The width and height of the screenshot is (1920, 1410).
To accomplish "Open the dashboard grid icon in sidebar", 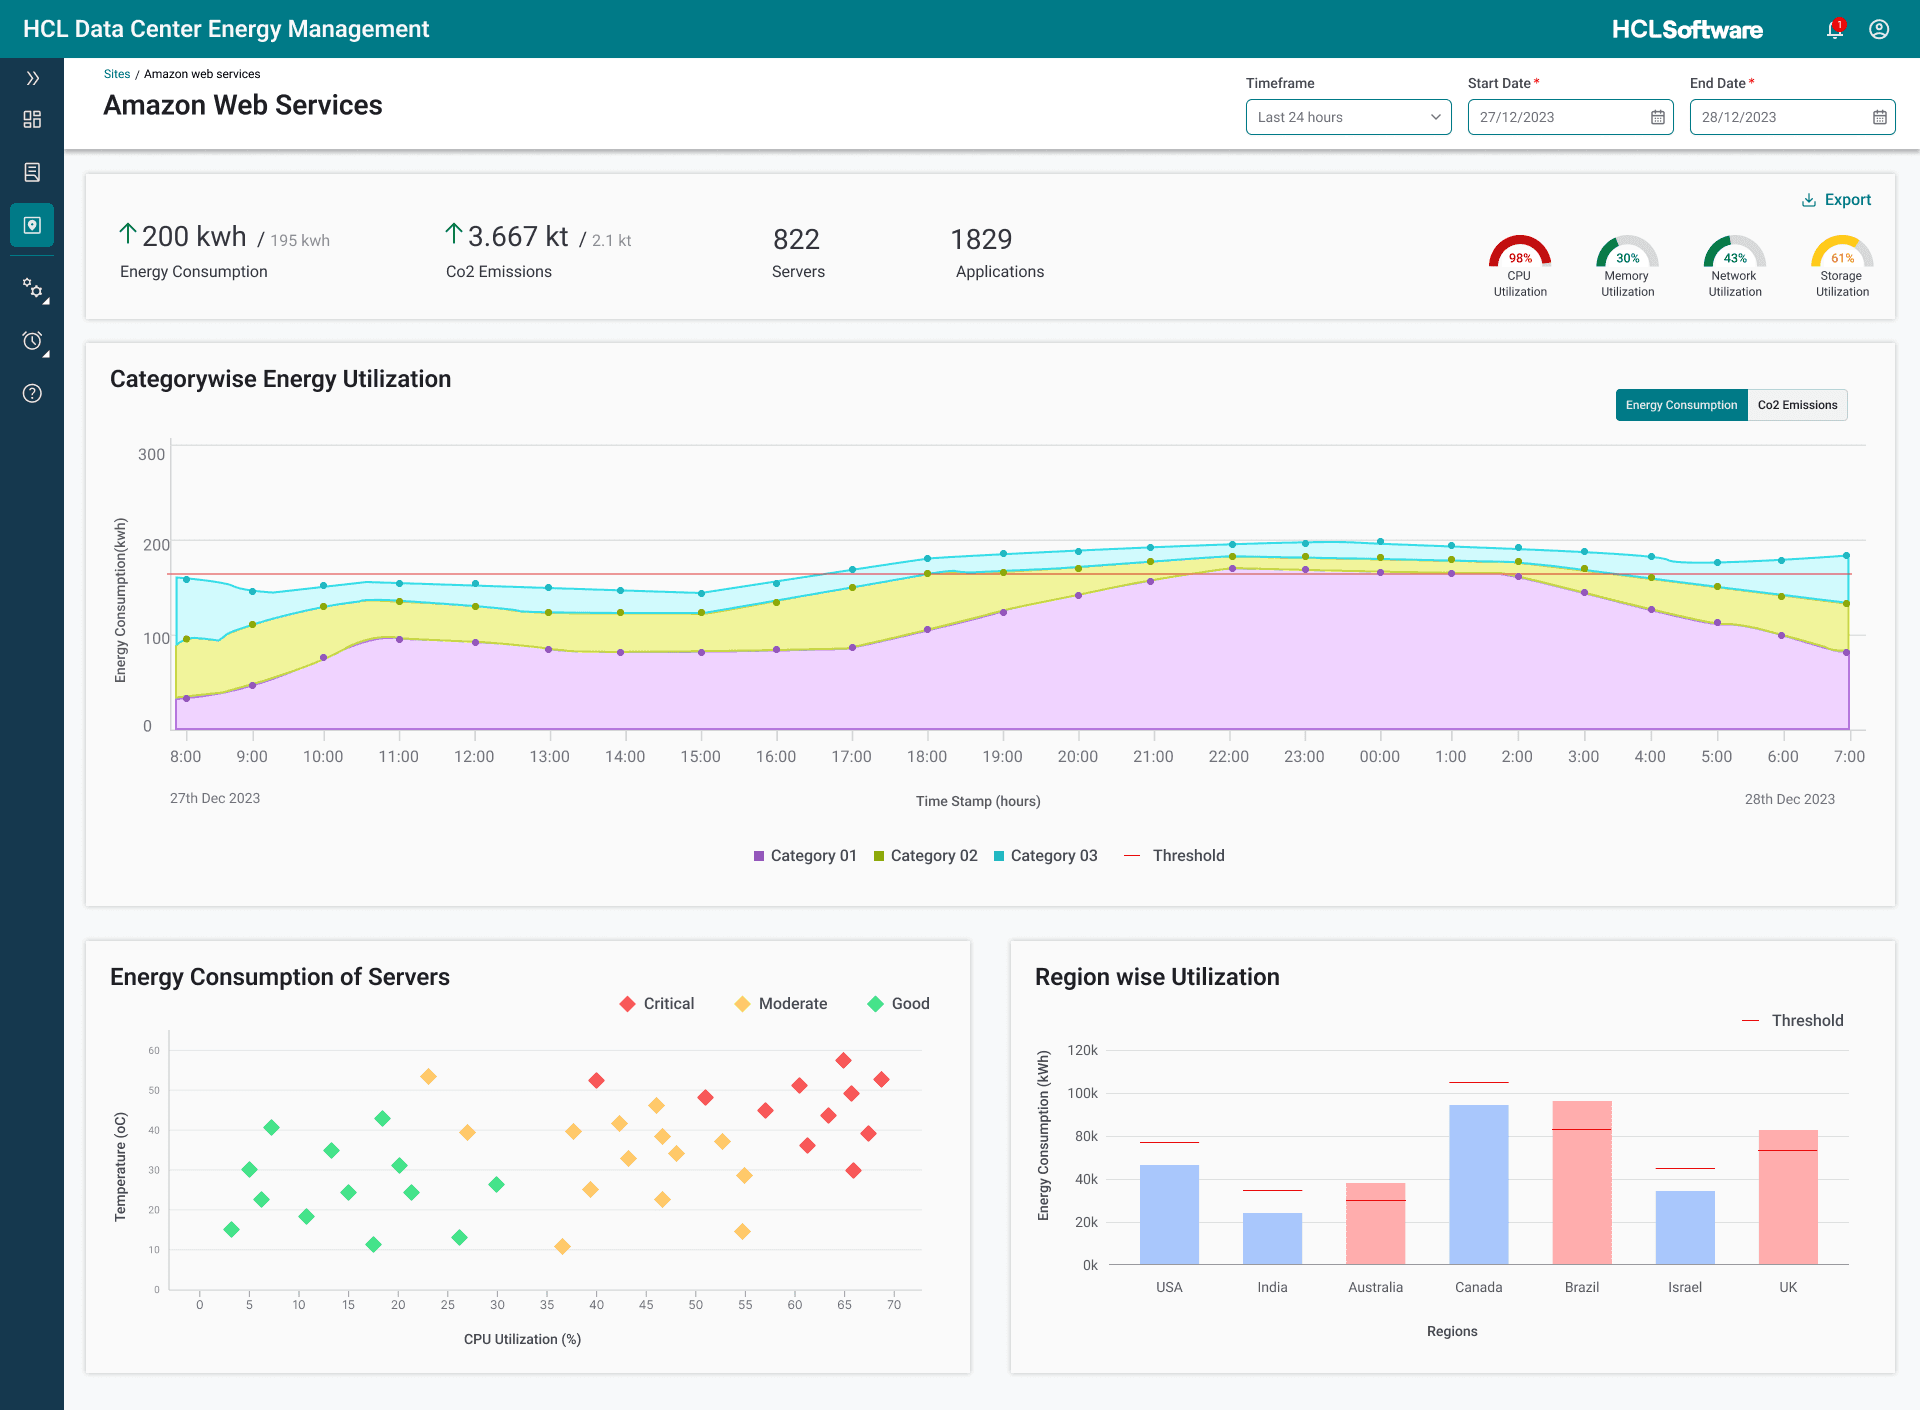I will (32, 119).
